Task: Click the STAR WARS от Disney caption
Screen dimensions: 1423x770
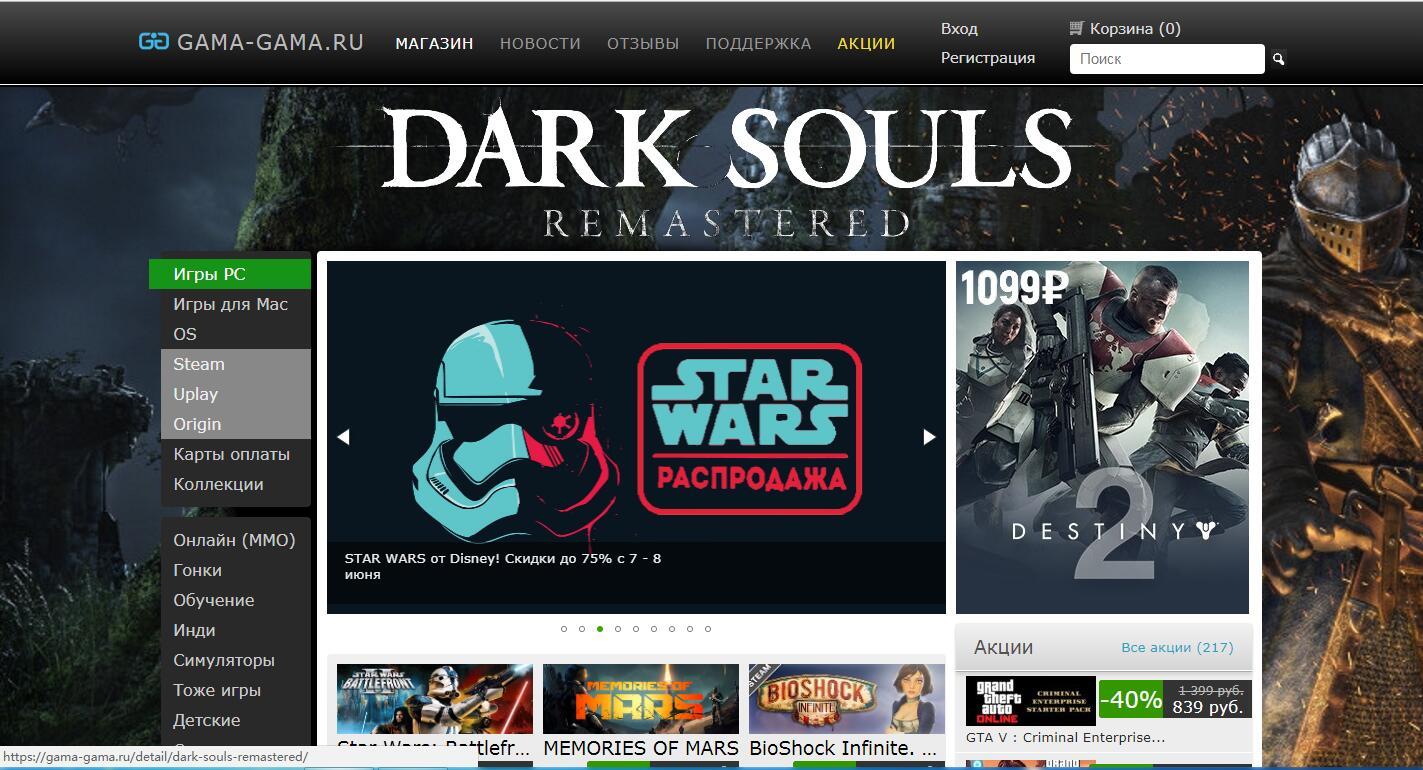Action: coord(502,566)
